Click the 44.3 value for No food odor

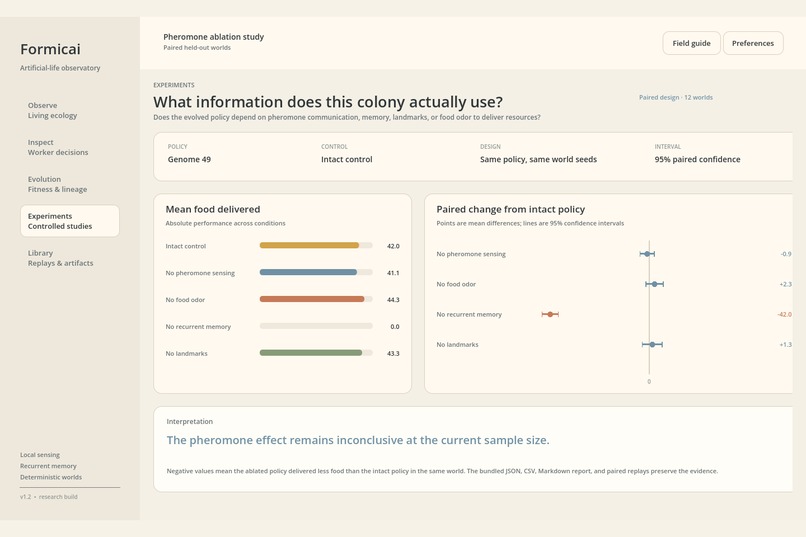coord(393,300)
